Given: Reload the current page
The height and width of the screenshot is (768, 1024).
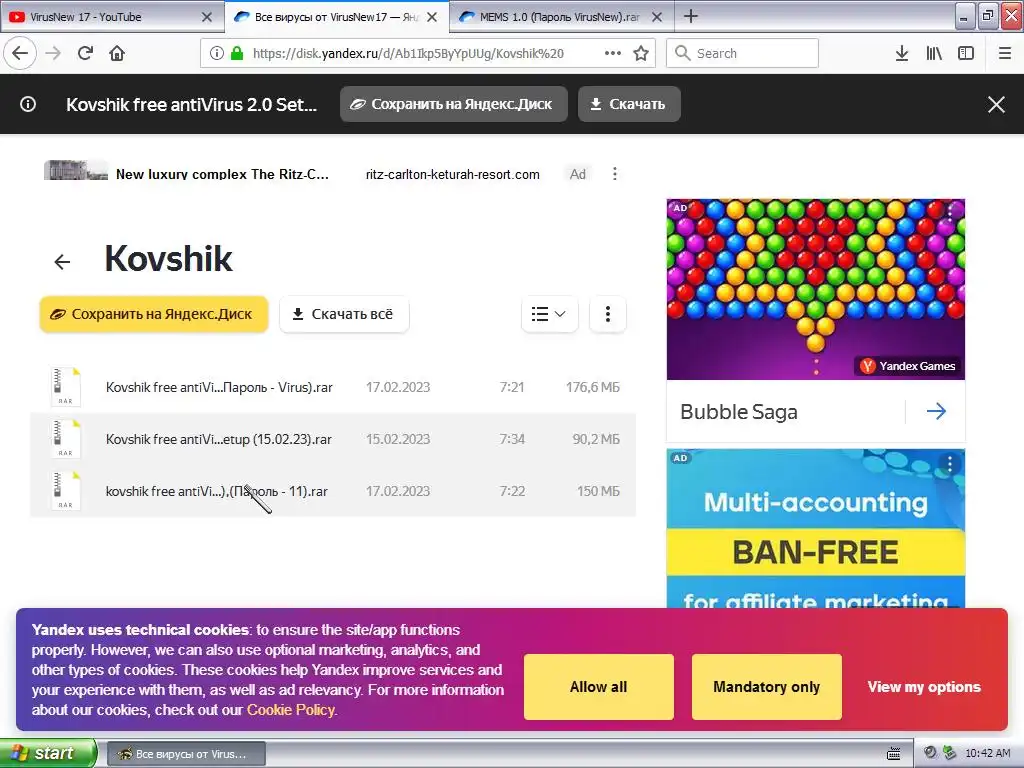Looking at the screenshot, I should point(85,53).
